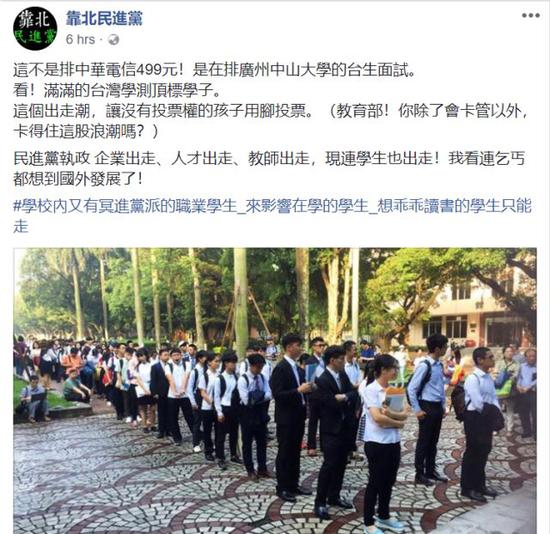550x534 pixels.
Task: Open the three-dot post options menu
Action: (530, 15)
